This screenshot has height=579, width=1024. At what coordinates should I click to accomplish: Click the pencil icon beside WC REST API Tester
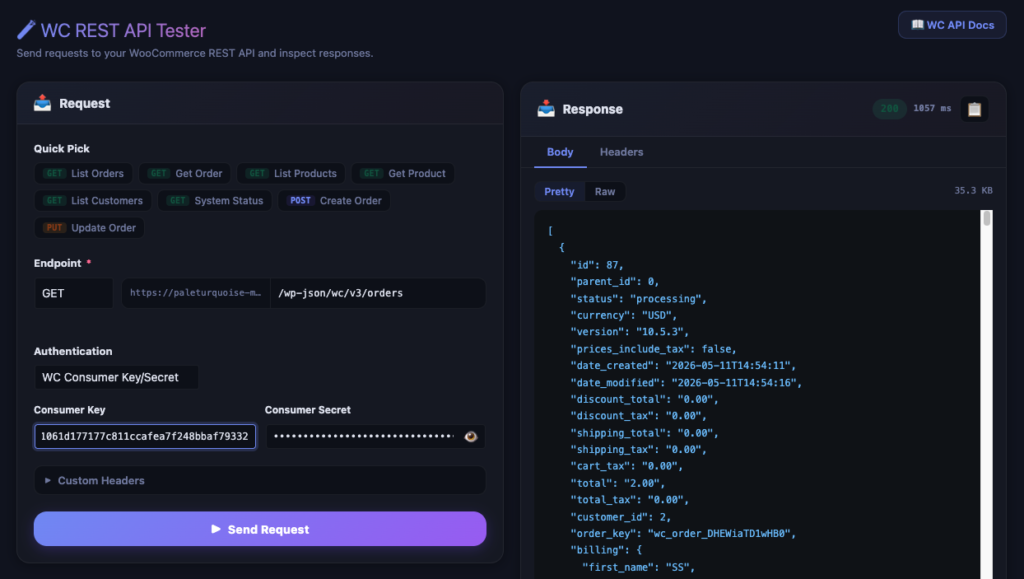point(26,30)
